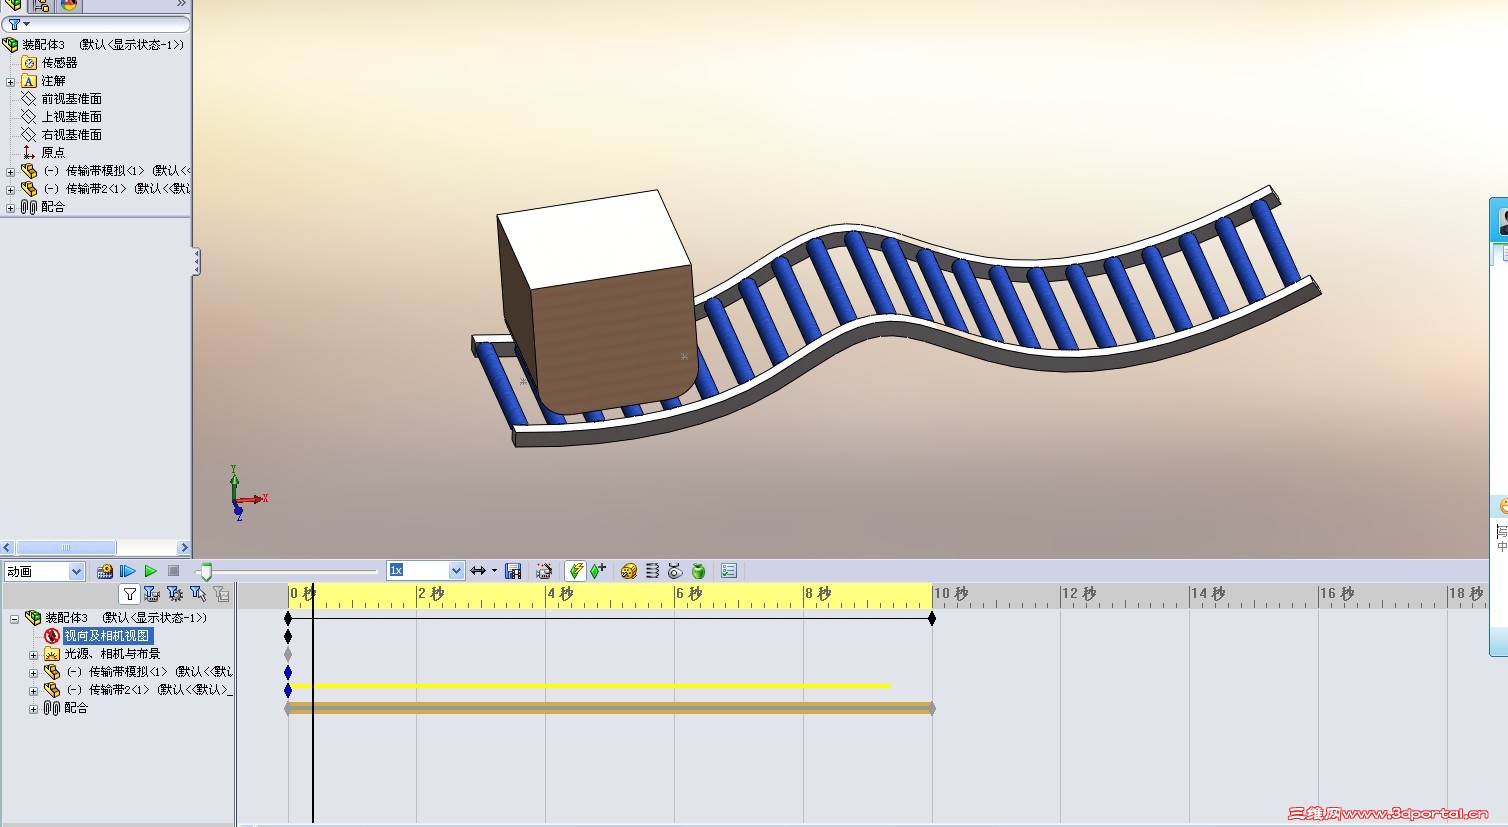Collapse the 装配体3 node in motion tree

[x=14, y=619]
